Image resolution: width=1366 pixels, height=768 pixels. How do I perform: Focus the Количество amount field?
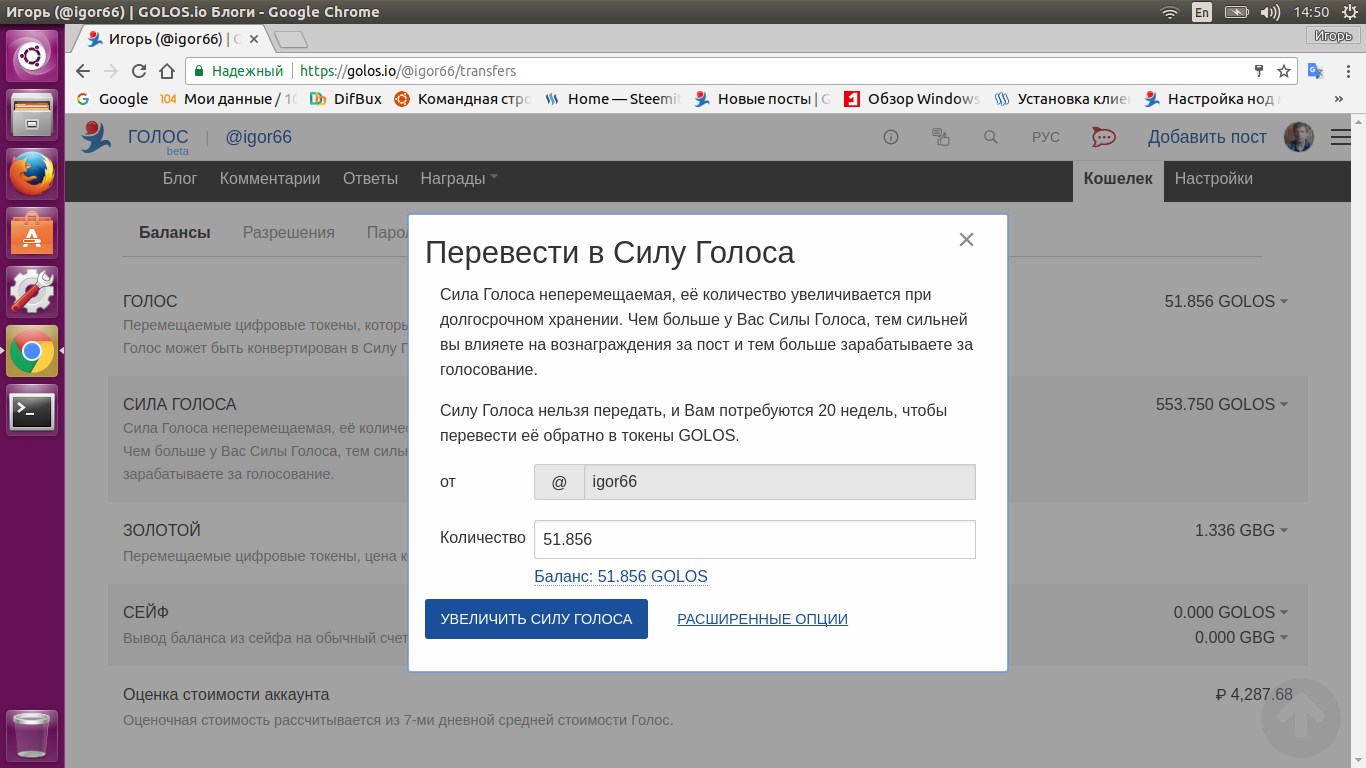(755, 539)
